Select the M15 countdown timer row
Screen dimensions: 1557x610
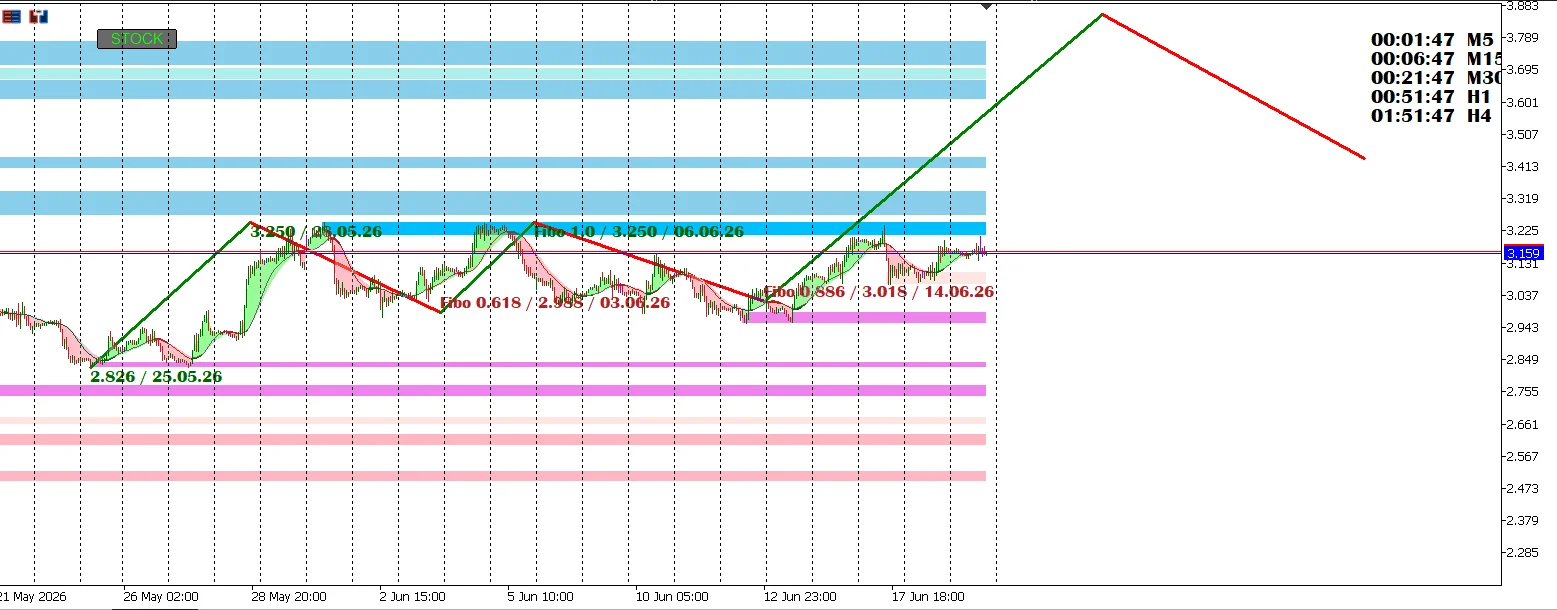(x=1435, y=59)
